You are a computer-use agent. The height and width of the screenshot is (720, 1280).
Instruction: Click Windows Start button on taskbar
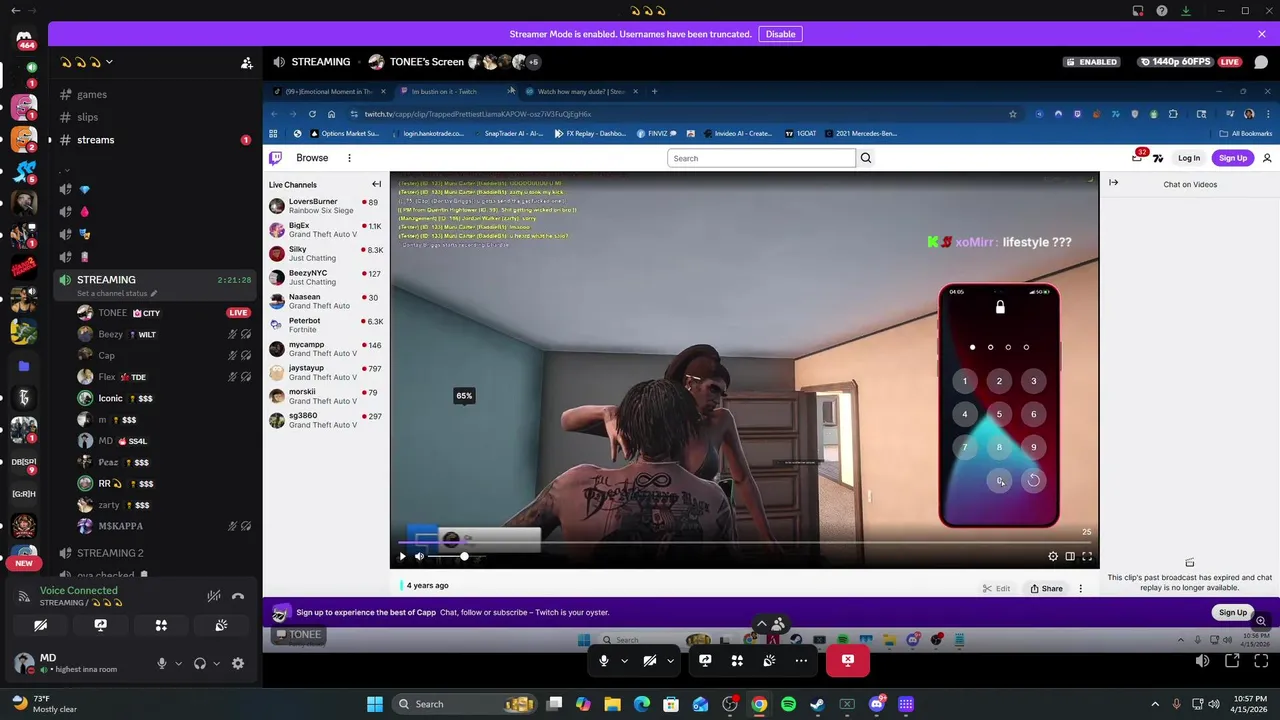coord(375,704)
